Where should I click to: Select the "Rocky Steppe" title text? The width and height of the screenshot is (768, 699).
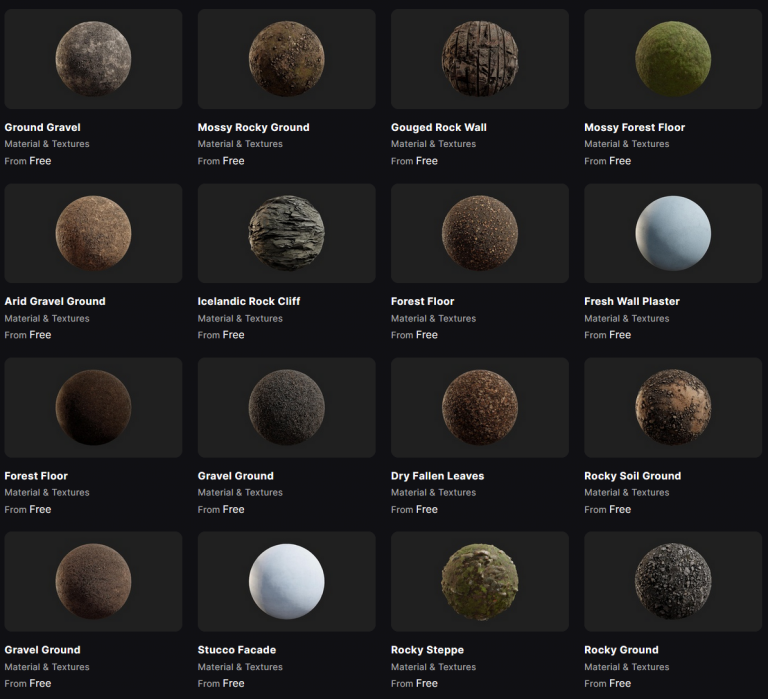click(x=427, y=650)
